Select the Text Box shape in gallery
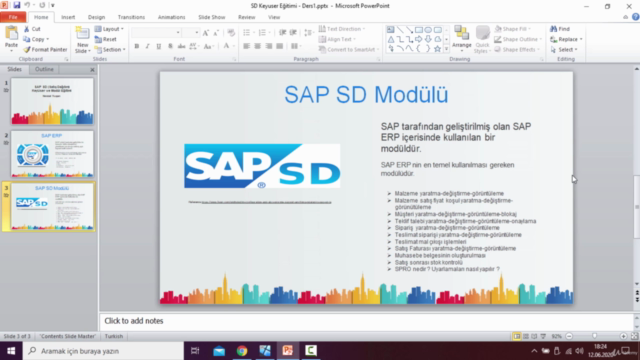The height and width of the screenshot is (360, 640). click(391, 30)
